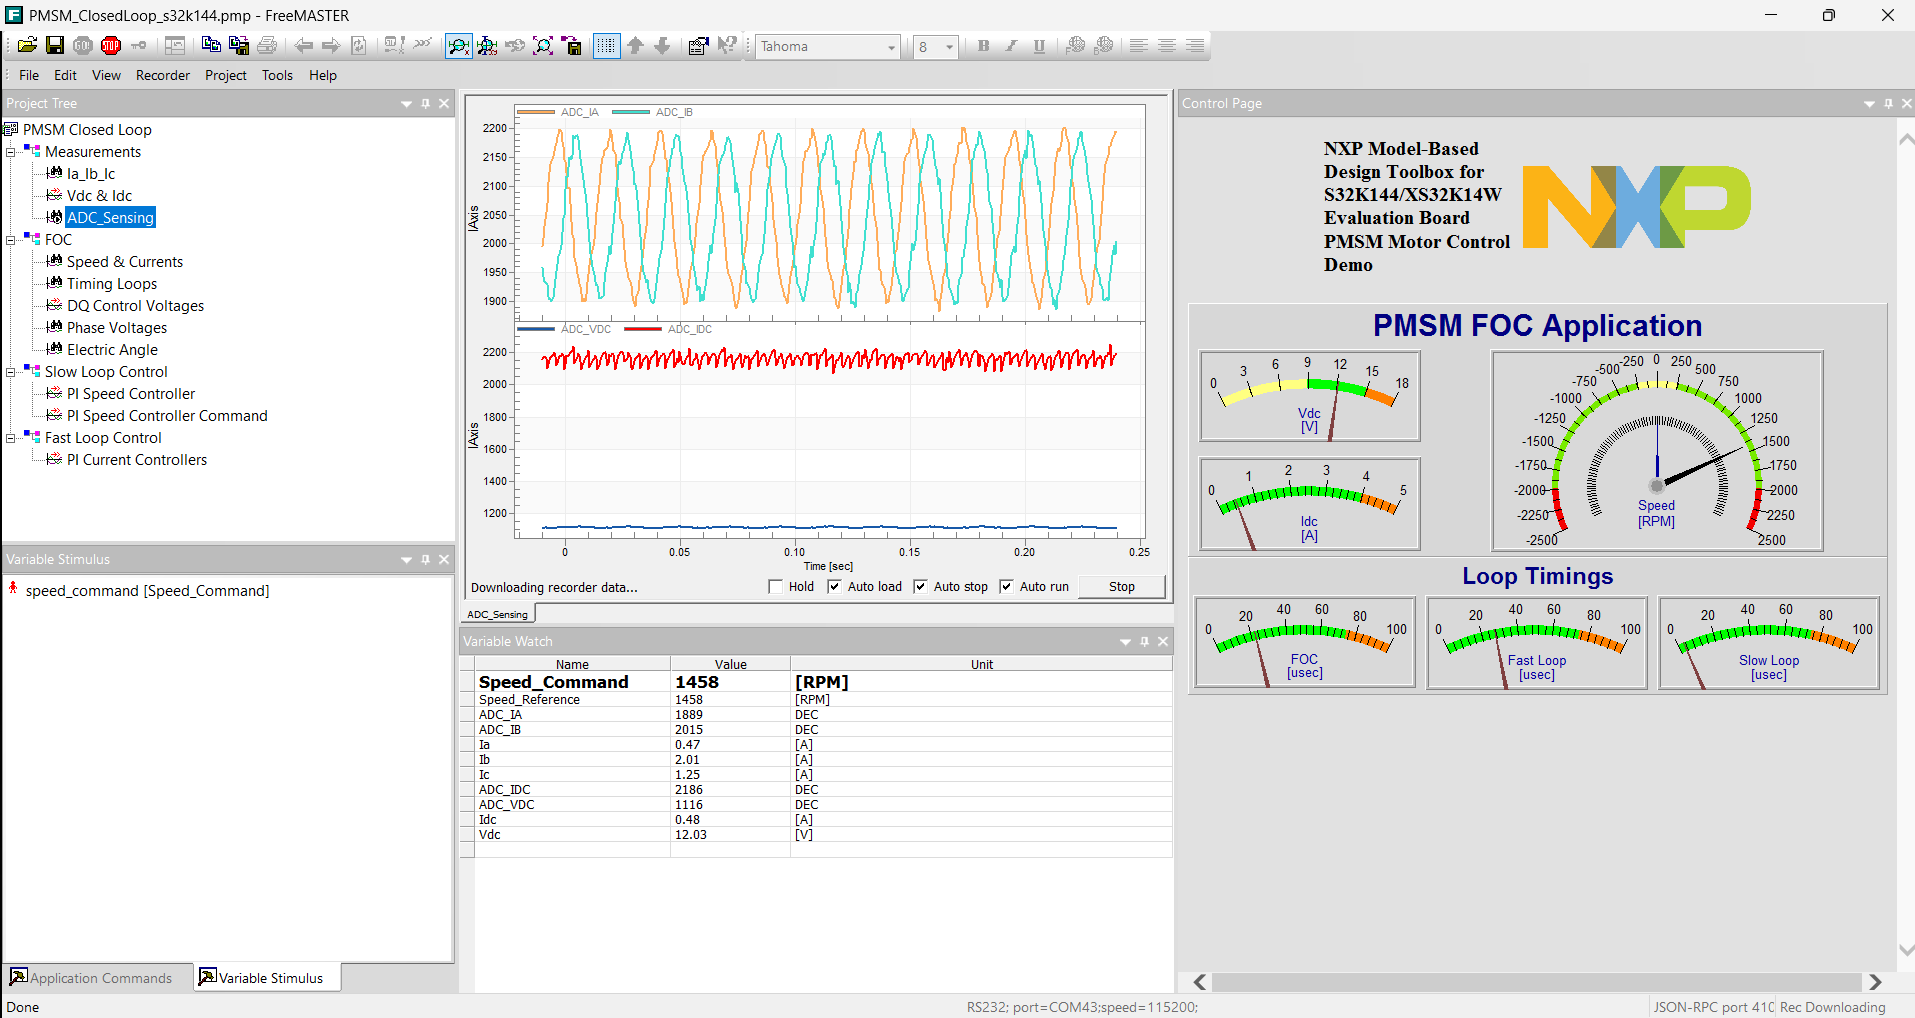Click the Copy icon in the toolbar

211,46
